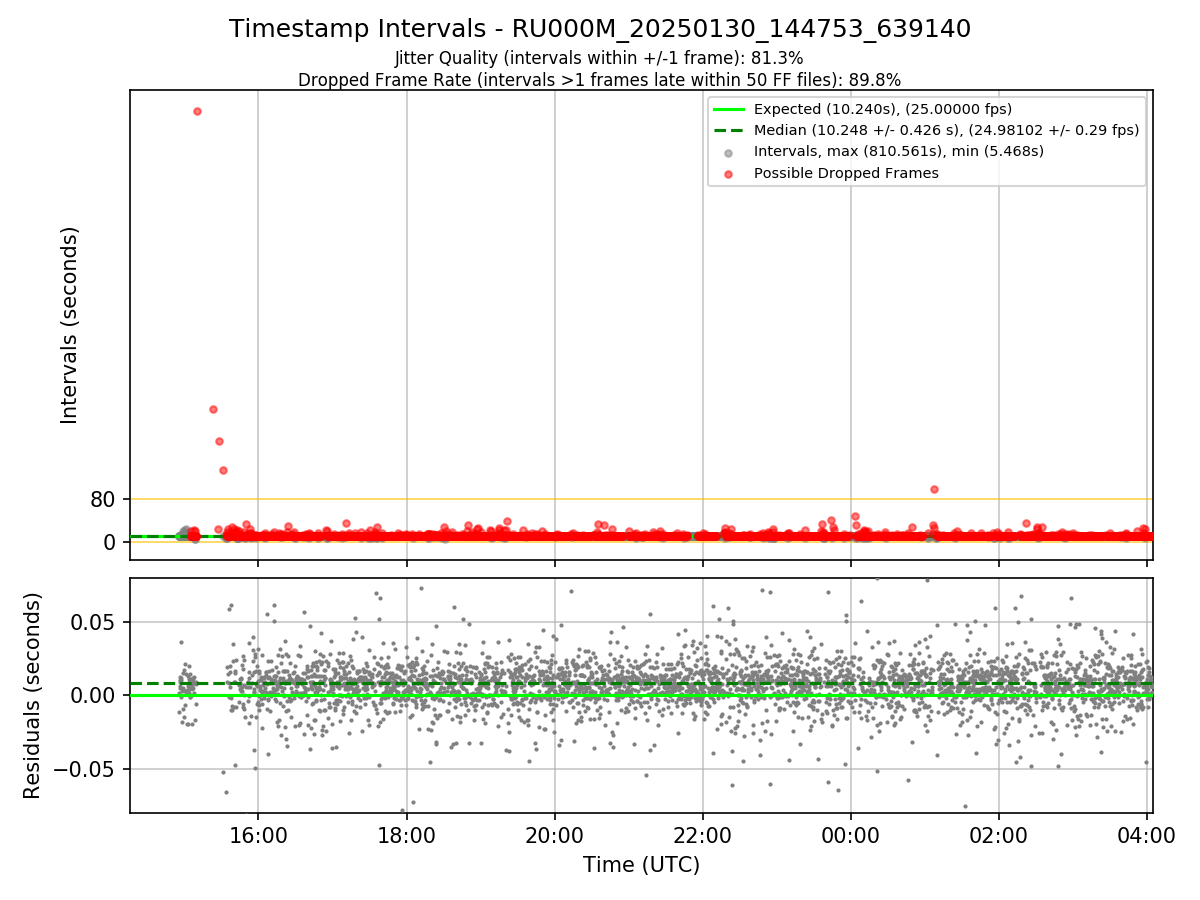This screenshot has width=1200, height=900.
Task: Click the red outlier point just above 80 after 01:00
Action: pos(934,489)
